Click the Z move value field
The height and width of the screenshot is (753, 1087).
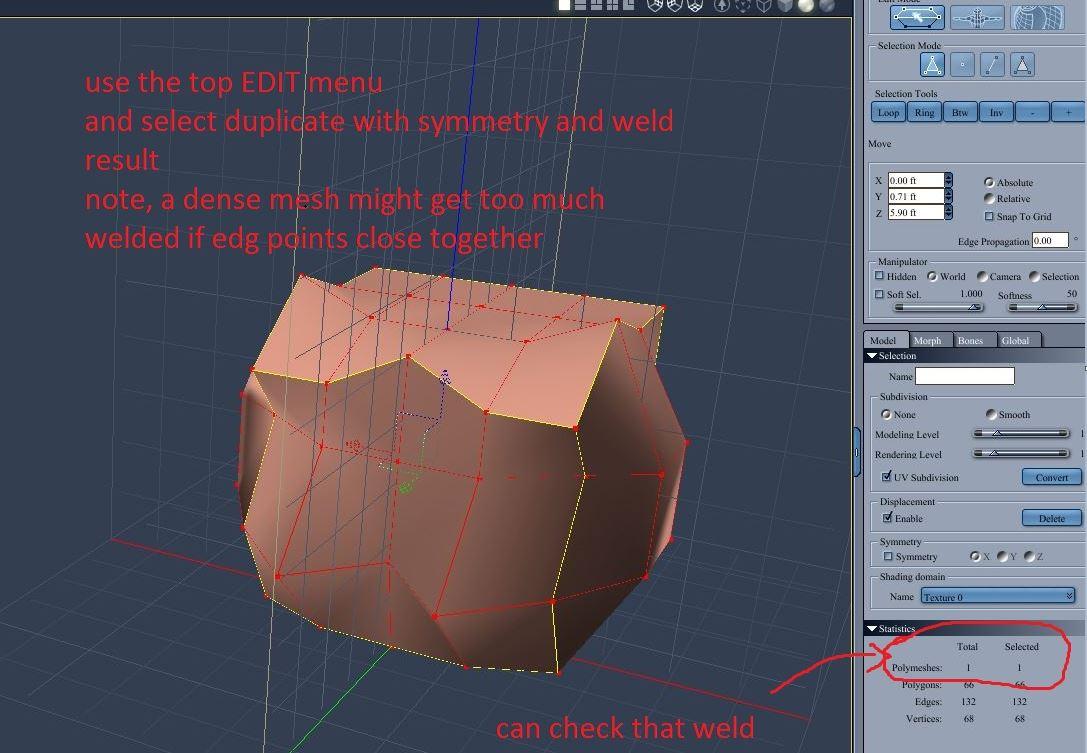(x=916, y=212)
